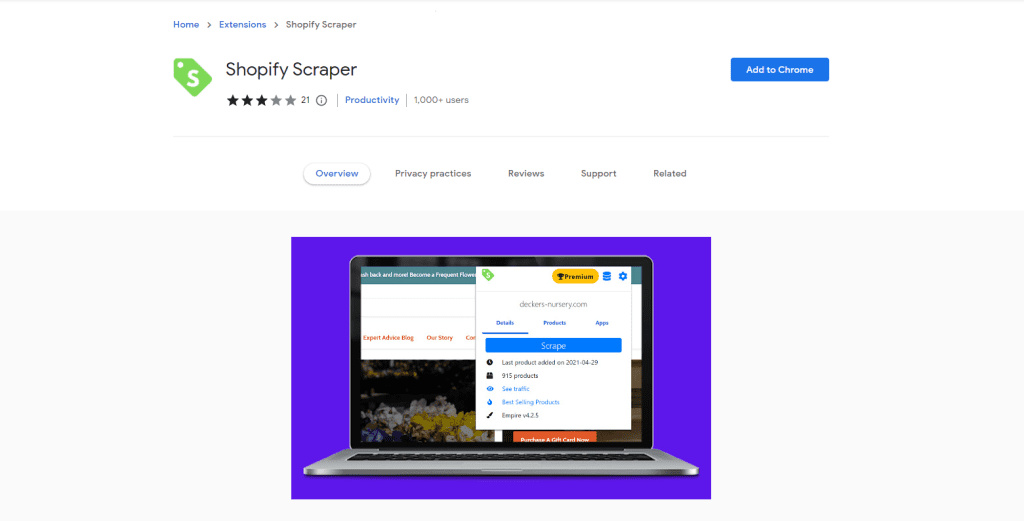Open the Productivity category link

click(x=372, y=100)
